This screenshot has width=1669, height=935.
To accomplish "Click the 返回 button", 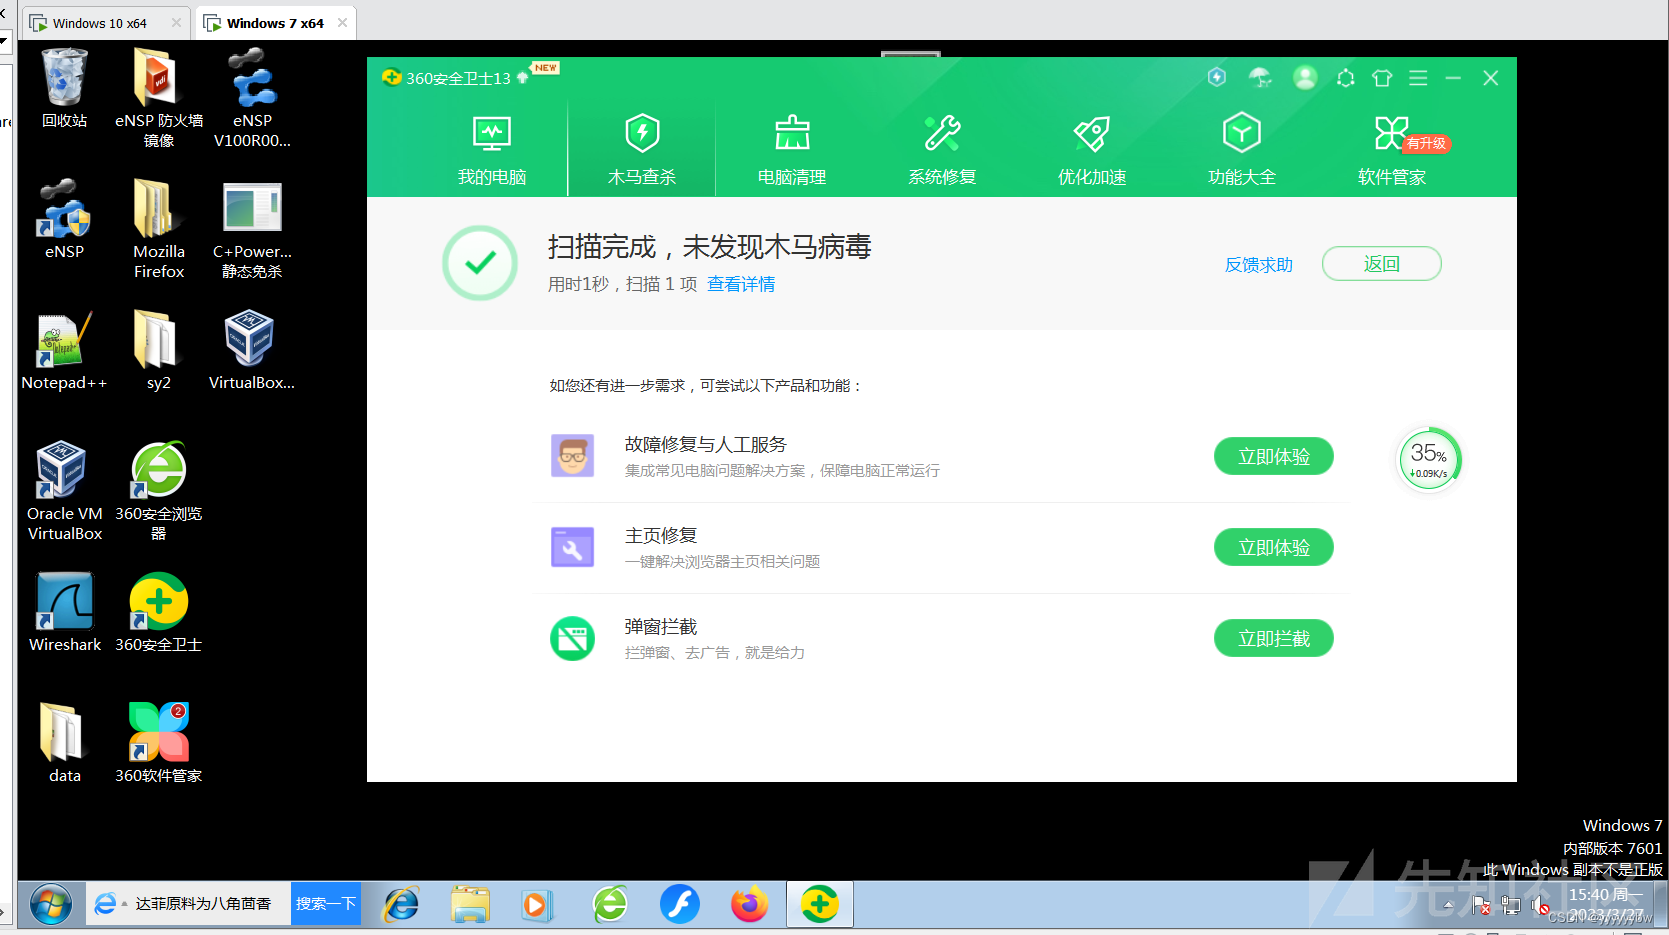I will tap(1381, 264).
